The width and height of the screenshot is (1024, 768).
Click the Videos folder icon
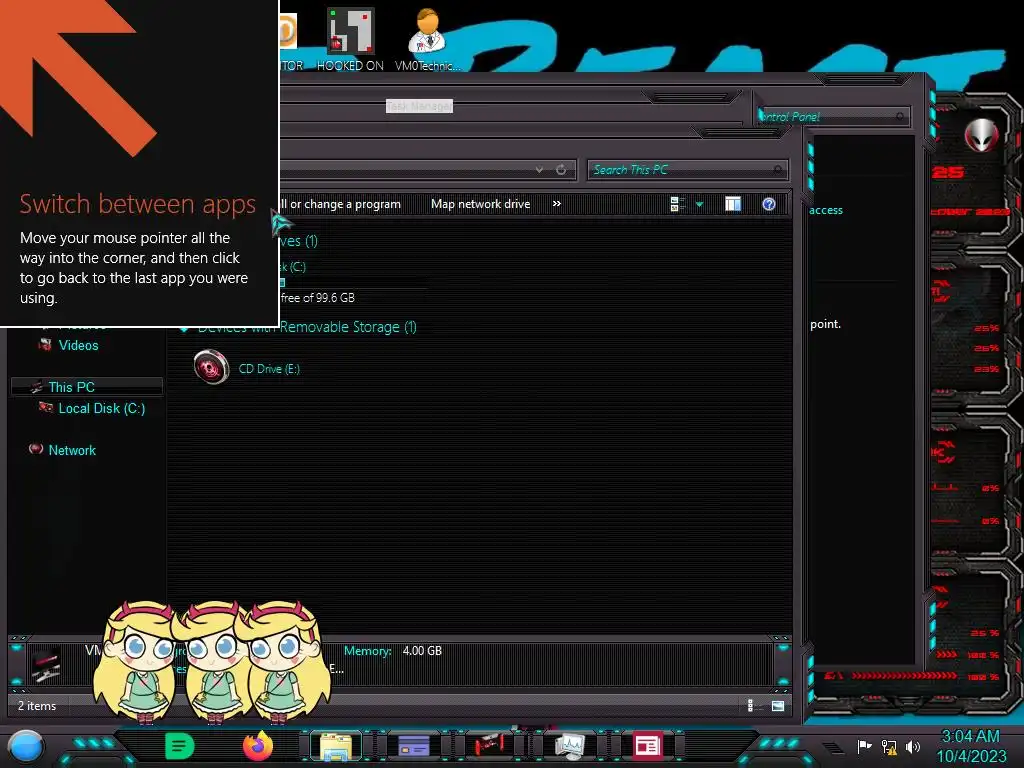[45, 345]
